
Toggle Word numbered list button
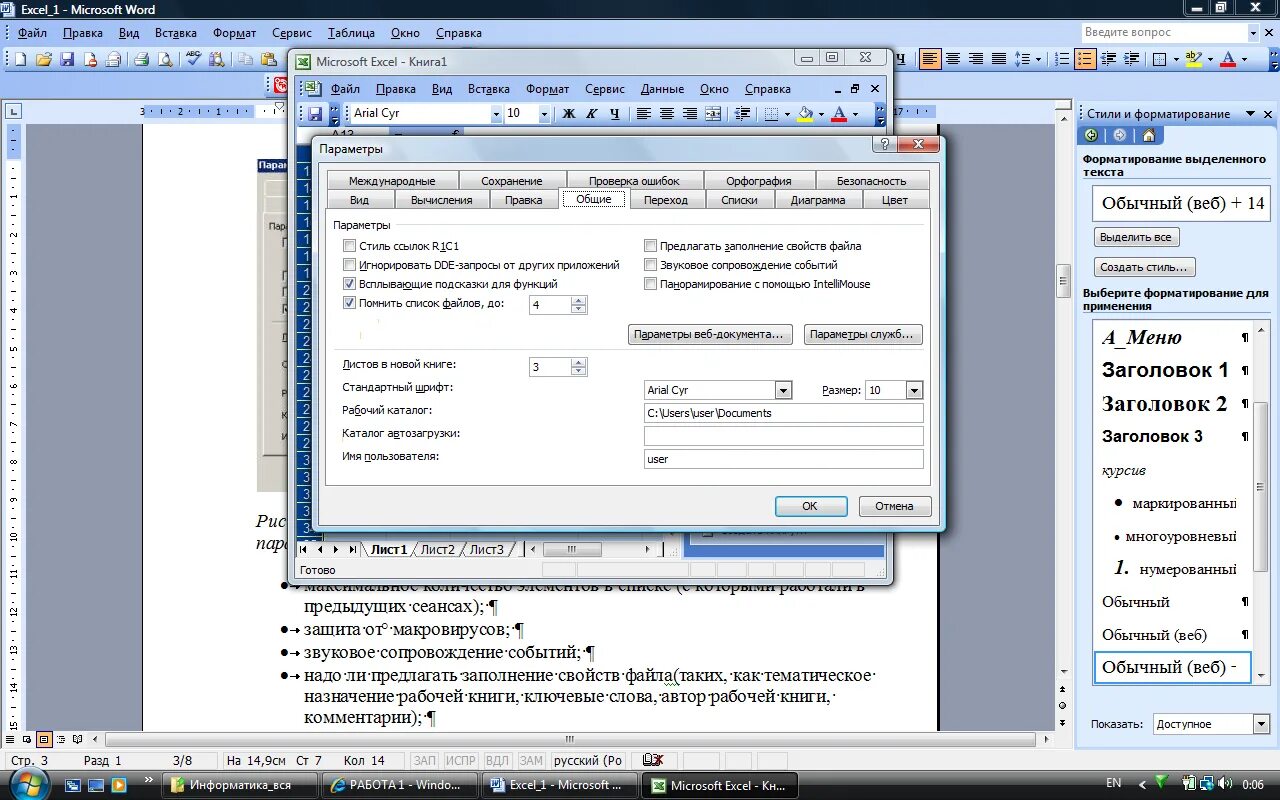point(1064,60)
